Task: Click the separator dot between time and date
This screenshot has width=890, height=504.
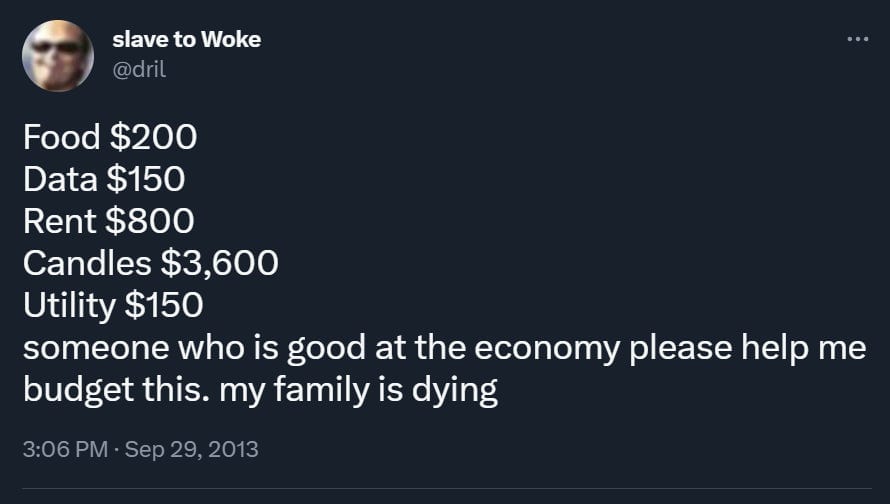Action: [115, 449]
